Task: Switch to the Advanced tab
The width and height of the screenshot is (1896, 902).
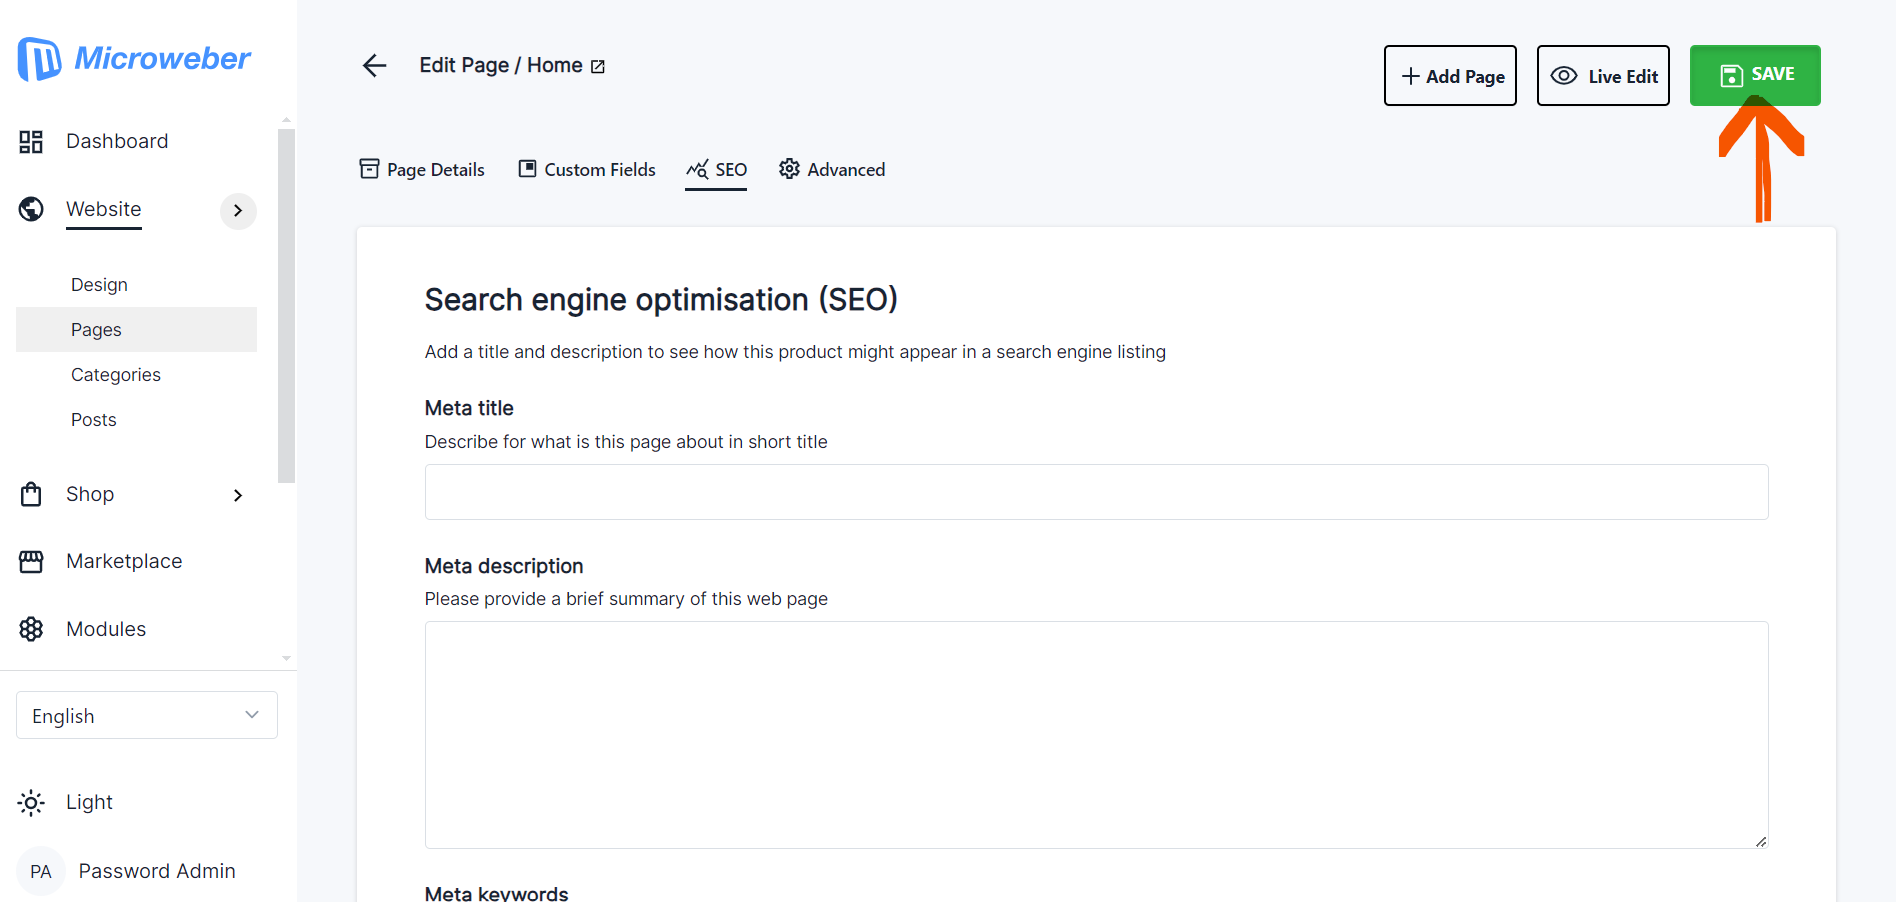Action: (x=832, y=170)
